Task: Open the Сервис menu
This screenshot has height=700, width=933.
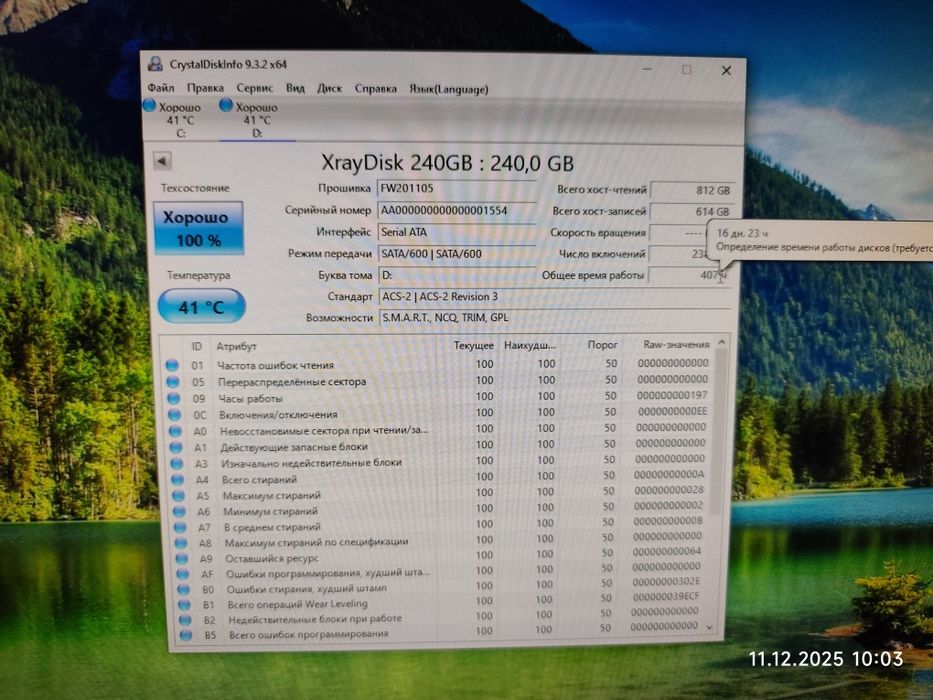Action: (x=255, y=88)
